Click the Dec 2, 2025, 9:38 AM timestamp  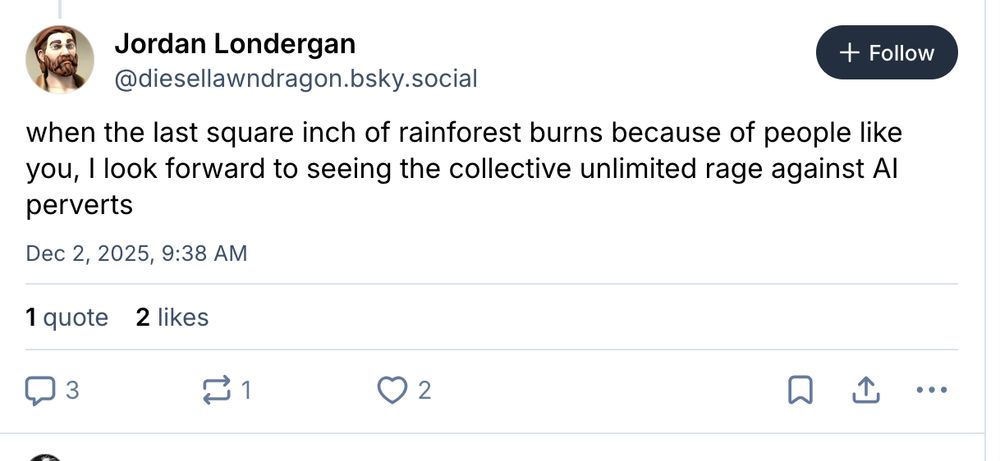click(136, 254)
